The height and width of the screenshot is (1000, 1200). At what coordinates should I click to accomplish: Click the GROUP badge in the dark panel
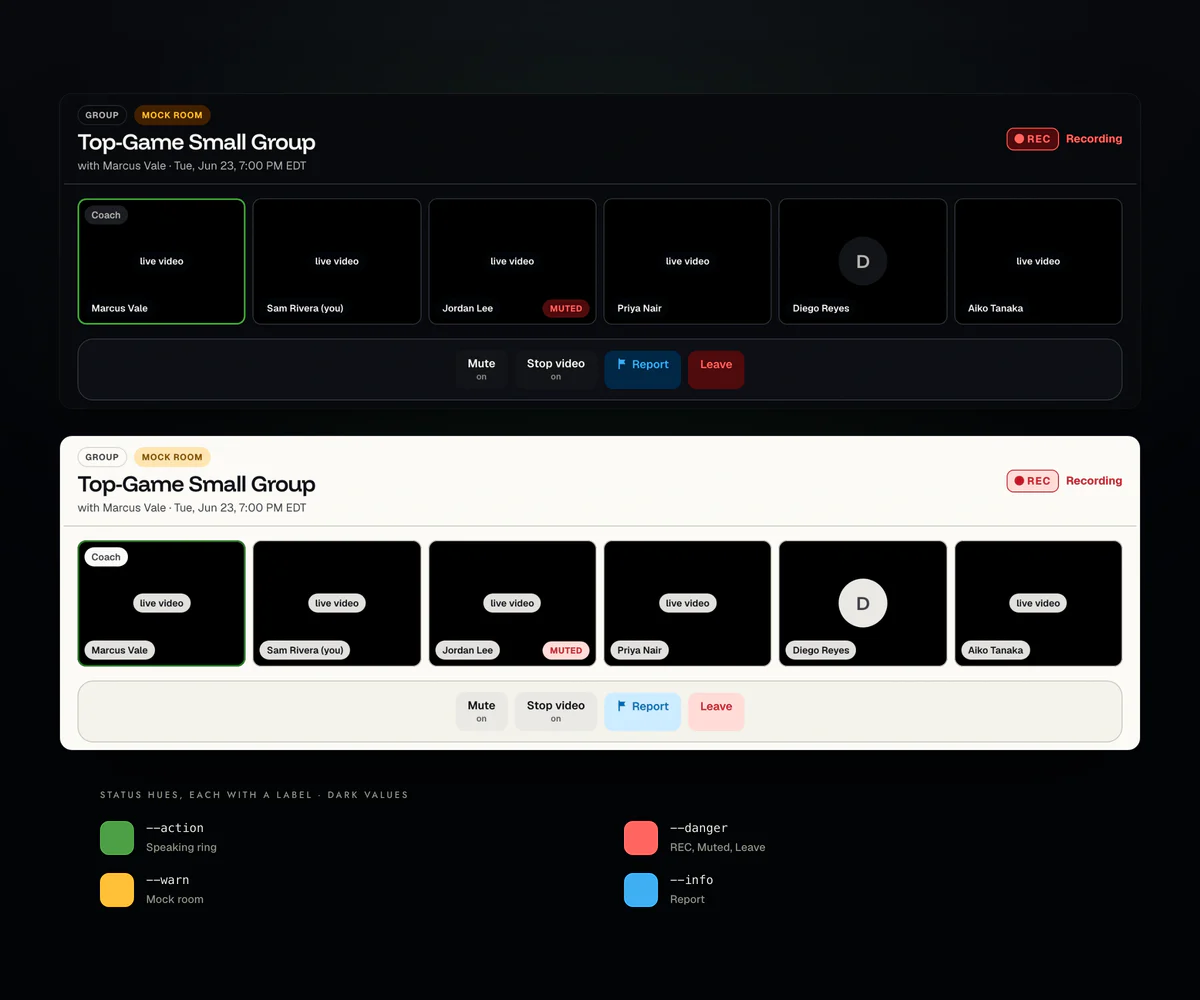(x=102, y=115)
